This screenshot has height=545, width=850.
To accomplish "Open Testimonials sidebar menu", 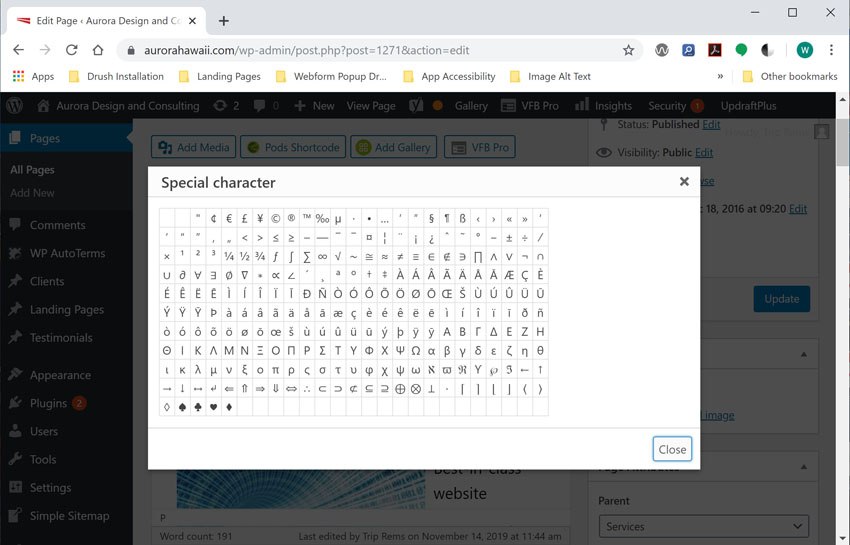I will (61, 338).
